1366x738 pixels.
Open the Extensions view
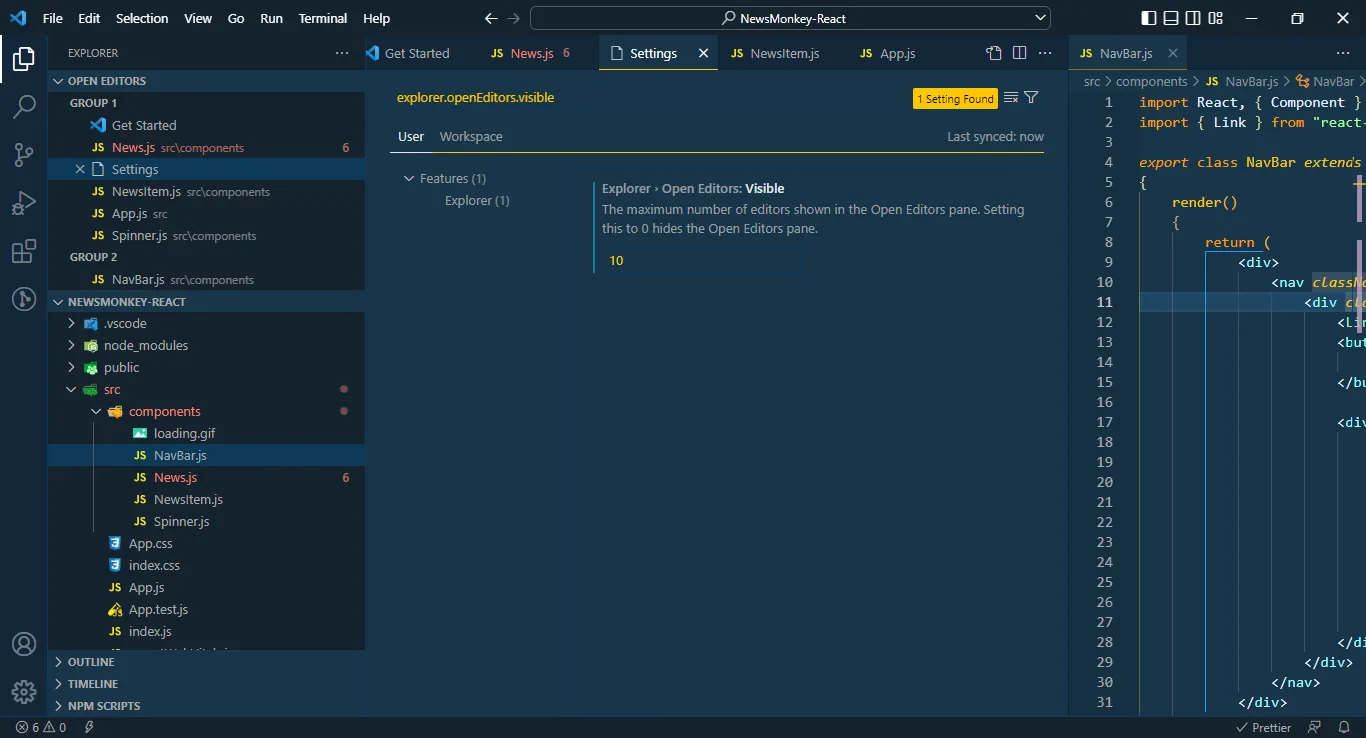pyautogui.click(x=24, y=251)
